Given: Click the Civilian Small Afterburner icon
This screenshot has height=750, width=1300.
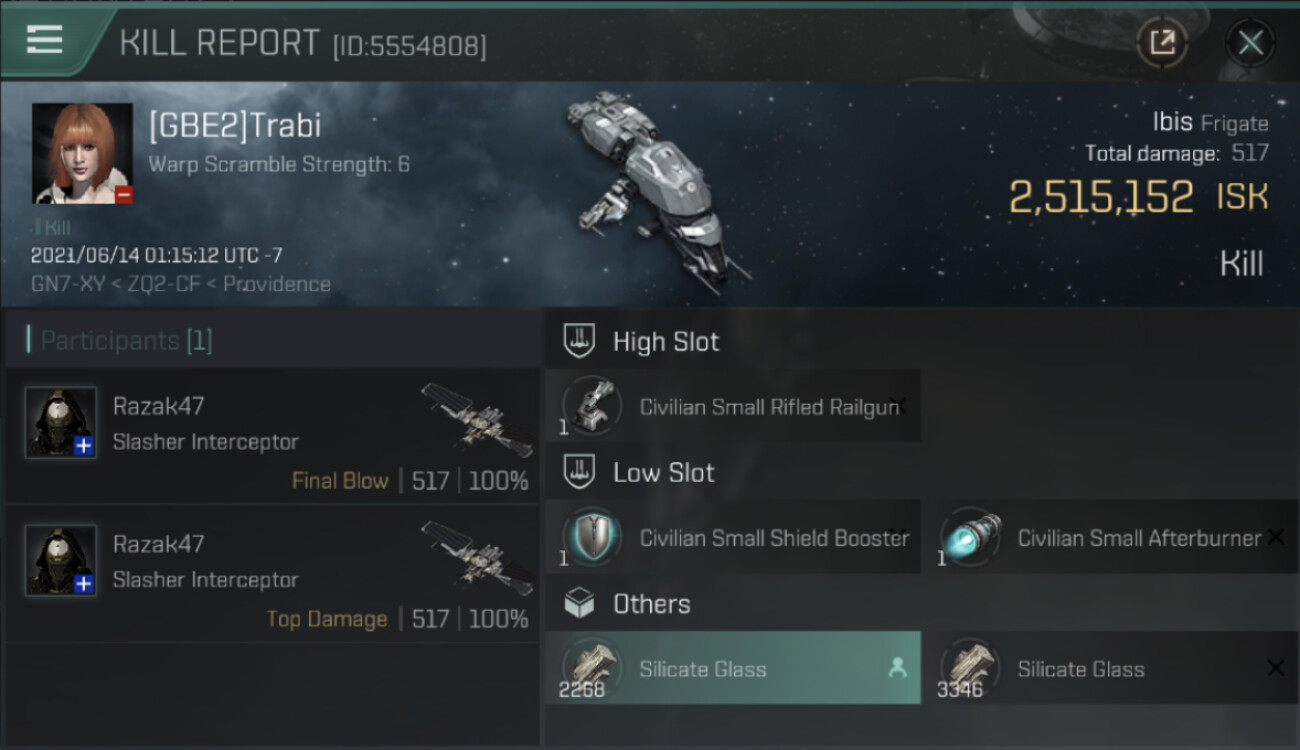Looking at the screenshot, I should (969, 537).
